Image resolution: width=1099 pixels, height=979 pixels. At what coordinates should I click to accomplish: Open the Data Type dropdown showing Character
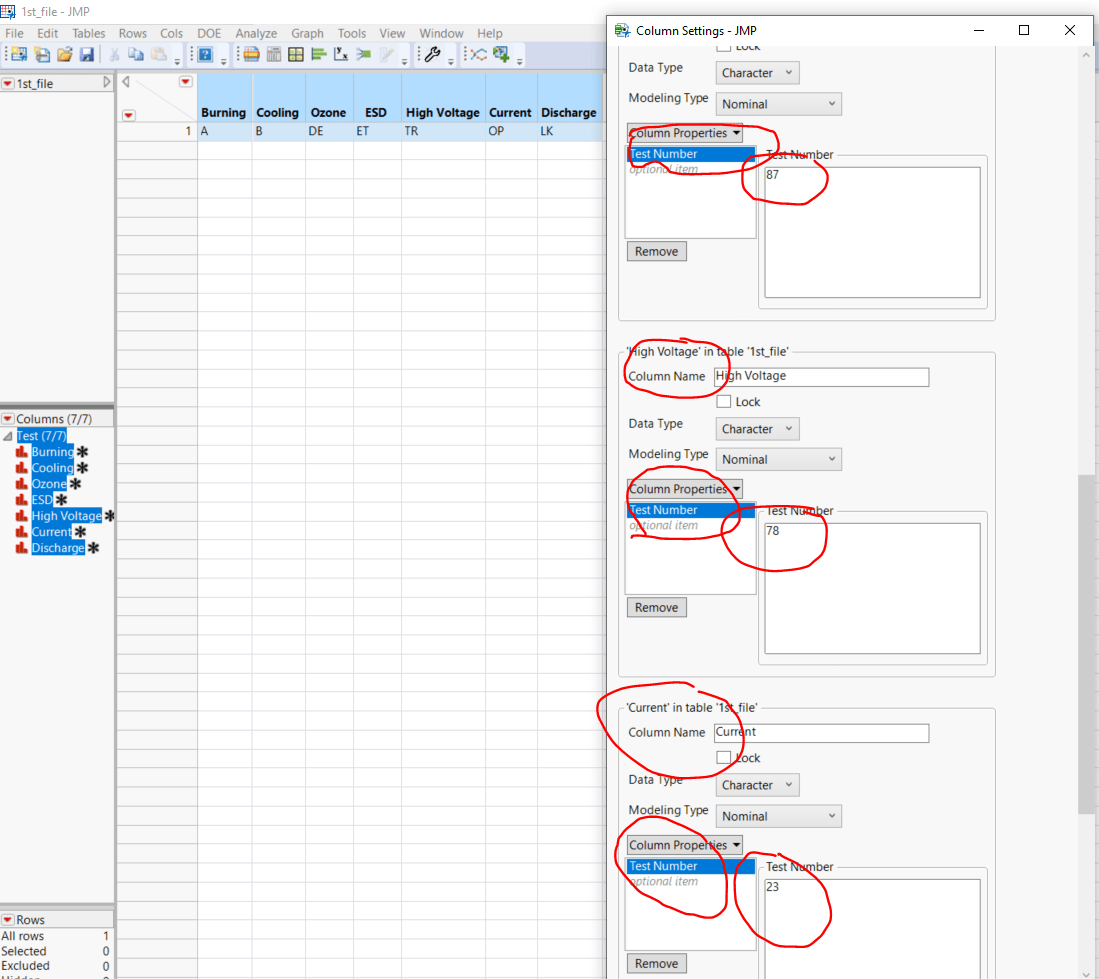point(757,72)
